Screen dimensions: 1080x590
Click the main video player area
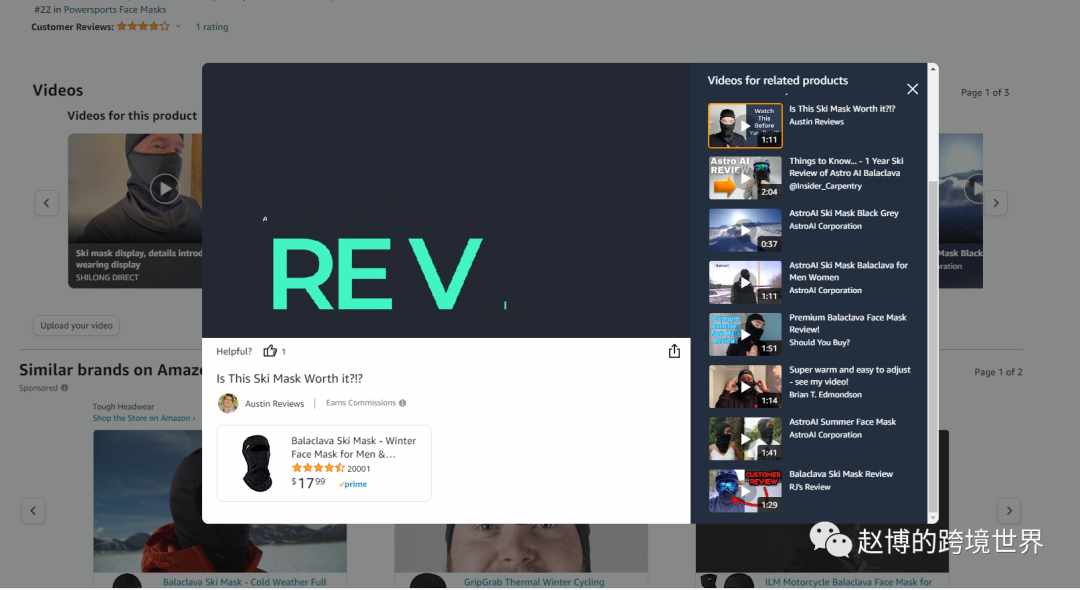click(x=446, y=200)
